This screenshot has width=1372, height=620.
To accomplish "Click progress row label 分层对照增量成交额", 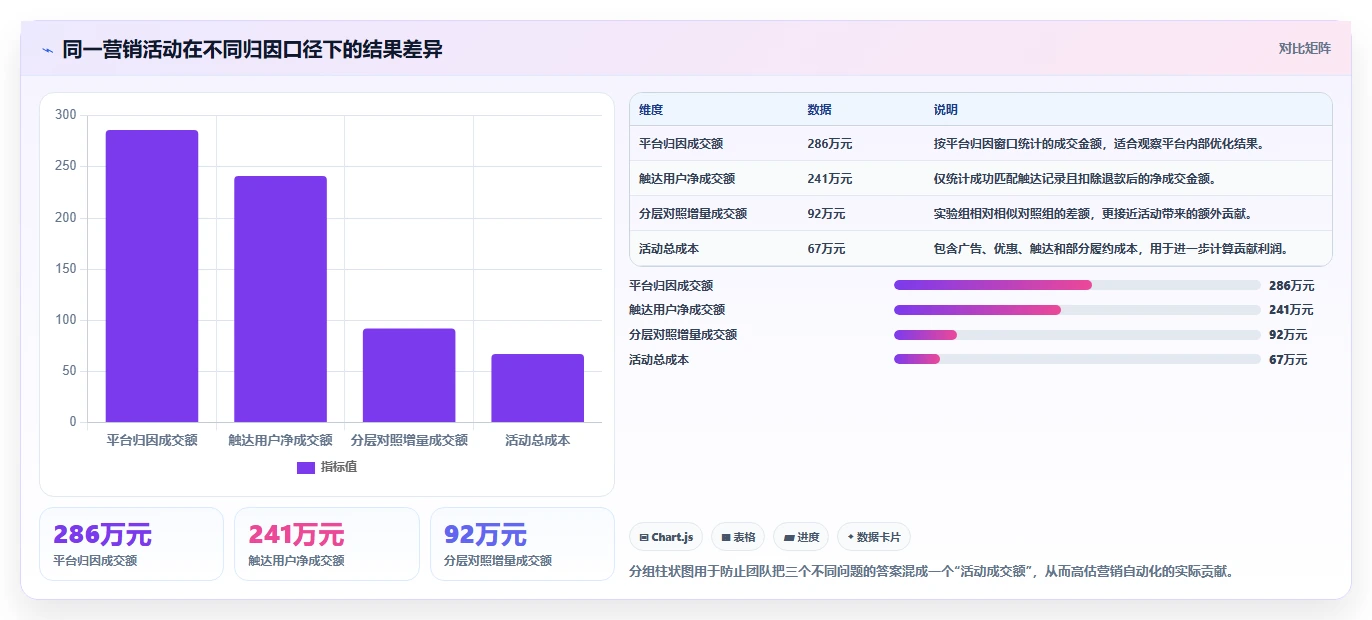I will pyautogui.click(x=683, y=335).
